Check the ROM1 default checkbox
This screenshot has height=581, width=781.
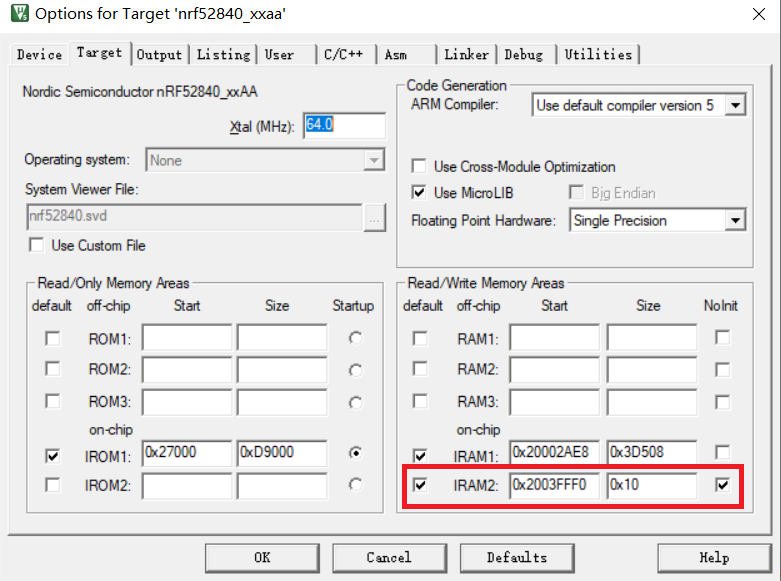[52, 338]
